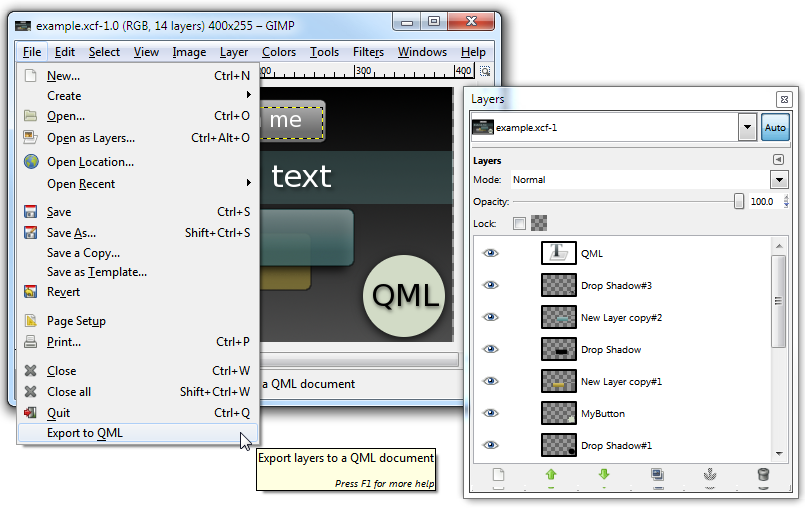Screen dimensions: 805x508
Task: Hide the MyButton layer
Action: coord(491,413)
